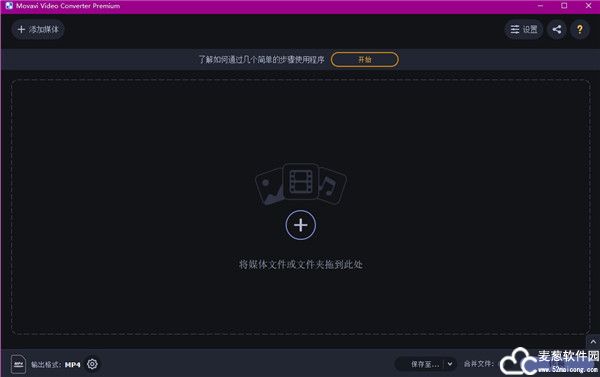Click the circular plus icon to add files

tap(300, 225)
